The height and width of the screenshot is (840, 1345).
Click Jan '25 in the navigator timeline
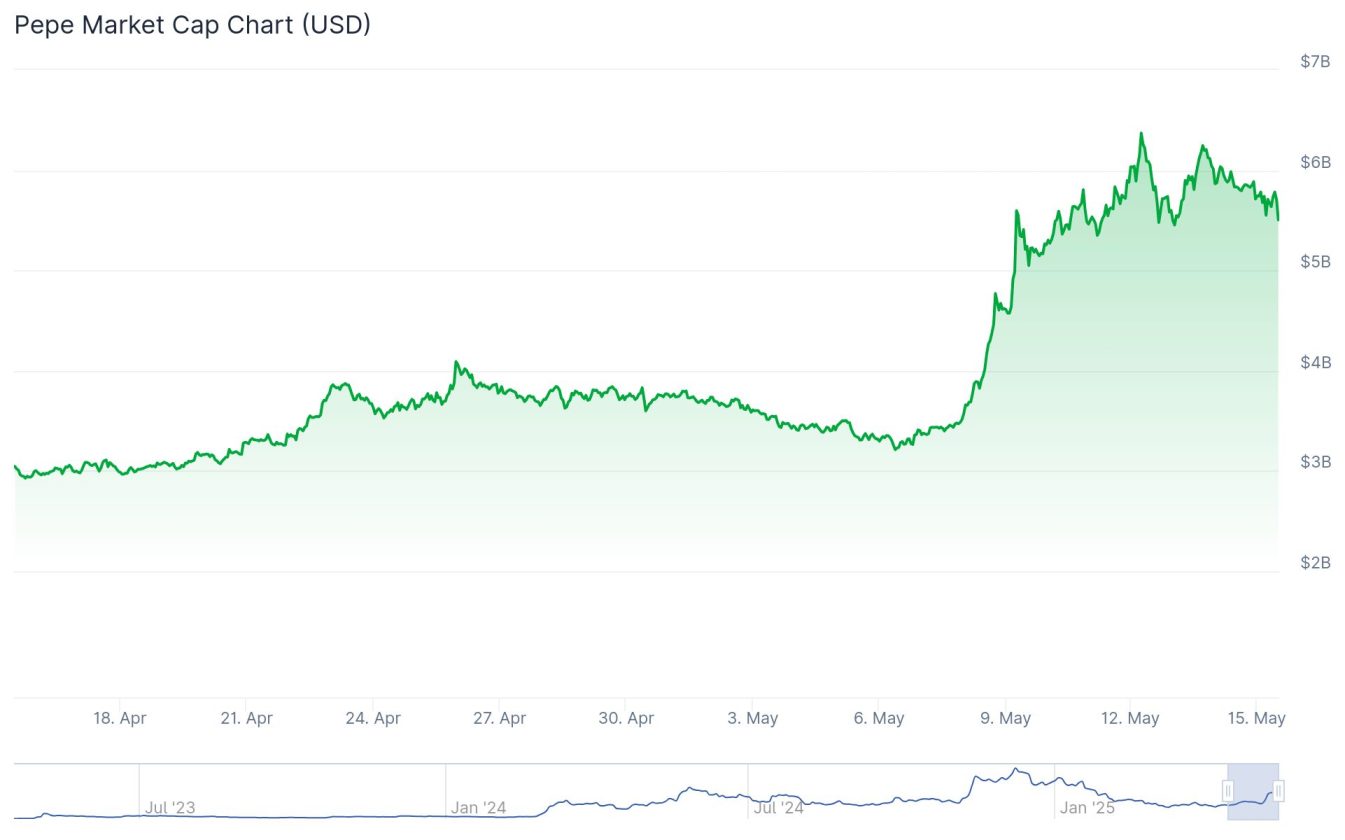[x=1087, y=807]
